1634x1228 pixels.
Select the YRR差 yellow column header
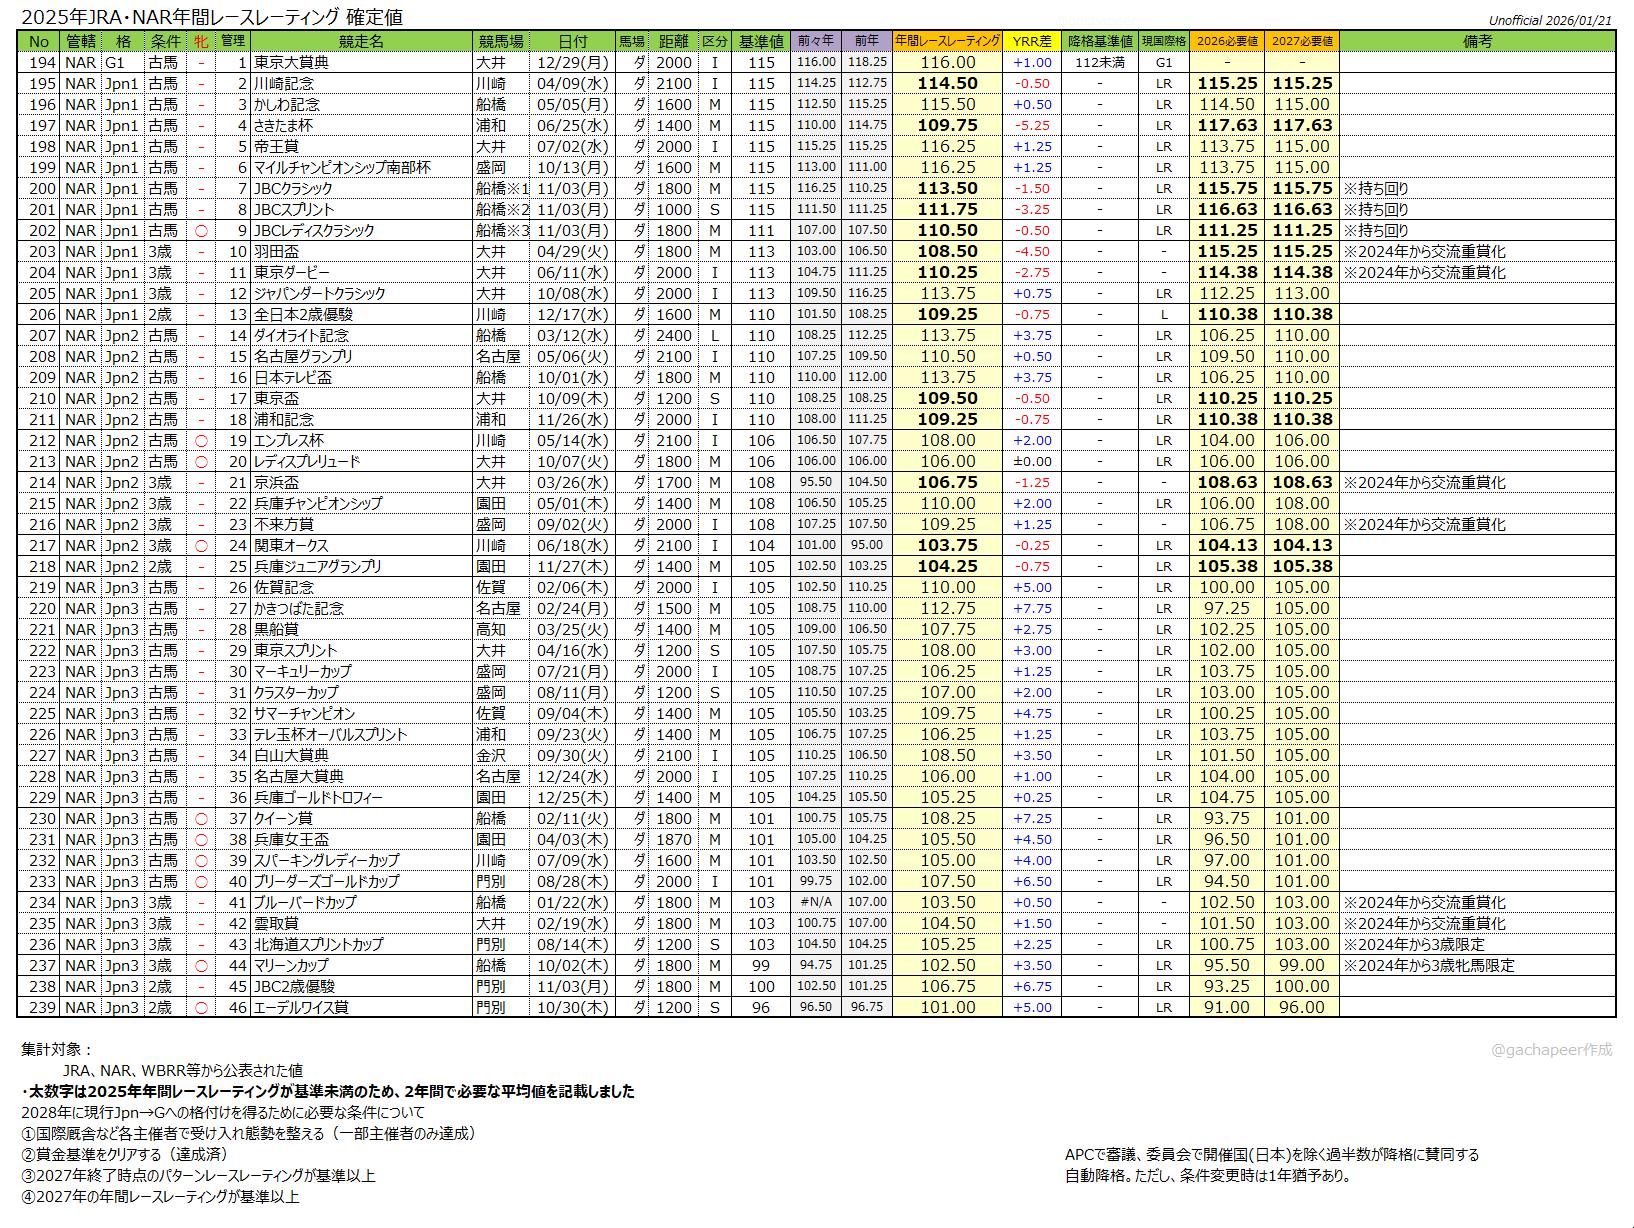tap(1031, 41)
